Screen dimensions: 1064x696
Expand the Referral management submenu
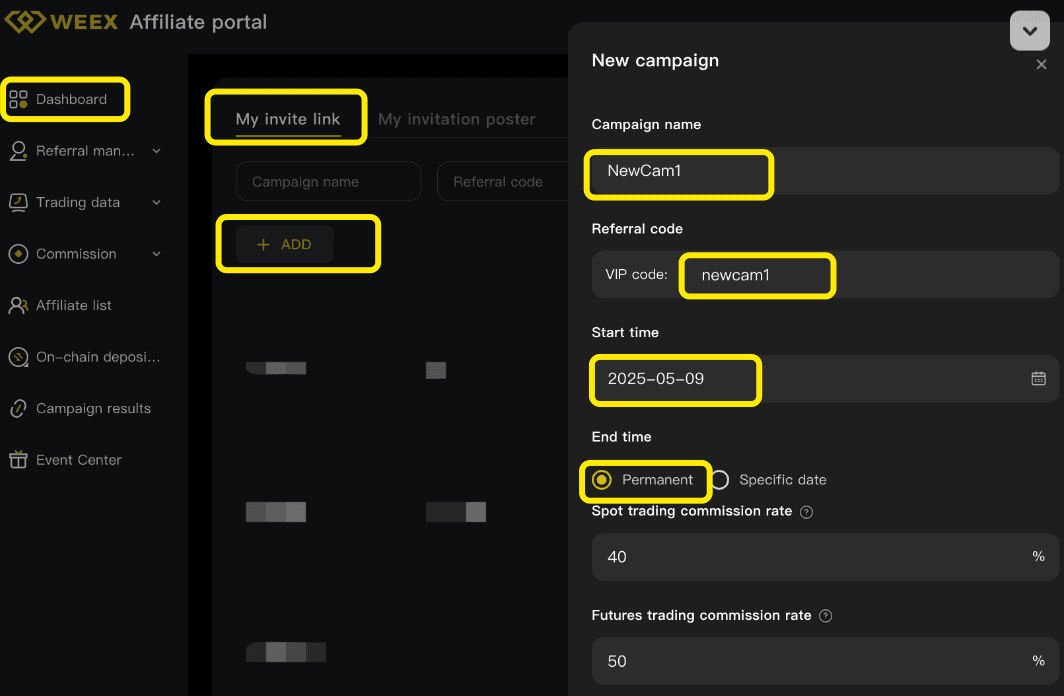click(x=156, y=151)
